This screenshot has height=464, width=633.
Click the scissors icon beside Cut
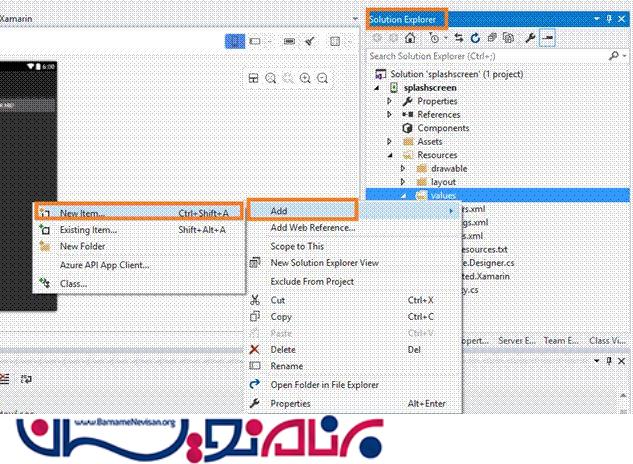tap(254, 299)
